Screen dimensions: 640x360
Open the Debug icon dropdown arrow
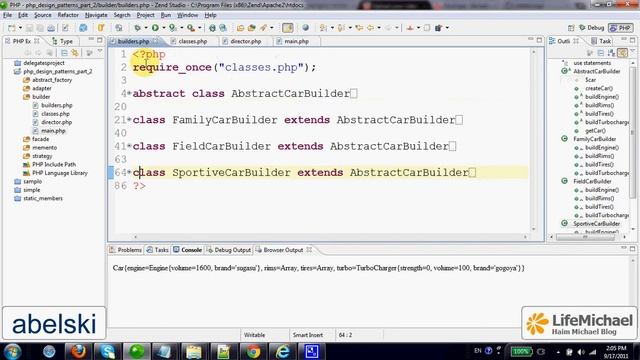pos(146,28)
